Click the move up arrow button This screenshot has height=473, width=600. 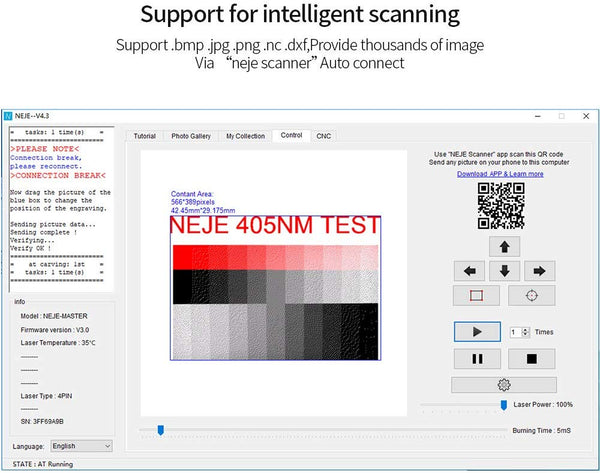coord(504,246)
